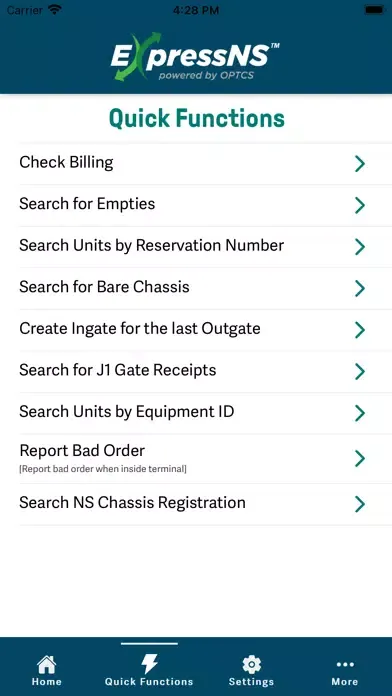Tap the Quick Functions lightning bolt icon
Screen dimensions: 392x696
tap(149, 664)
